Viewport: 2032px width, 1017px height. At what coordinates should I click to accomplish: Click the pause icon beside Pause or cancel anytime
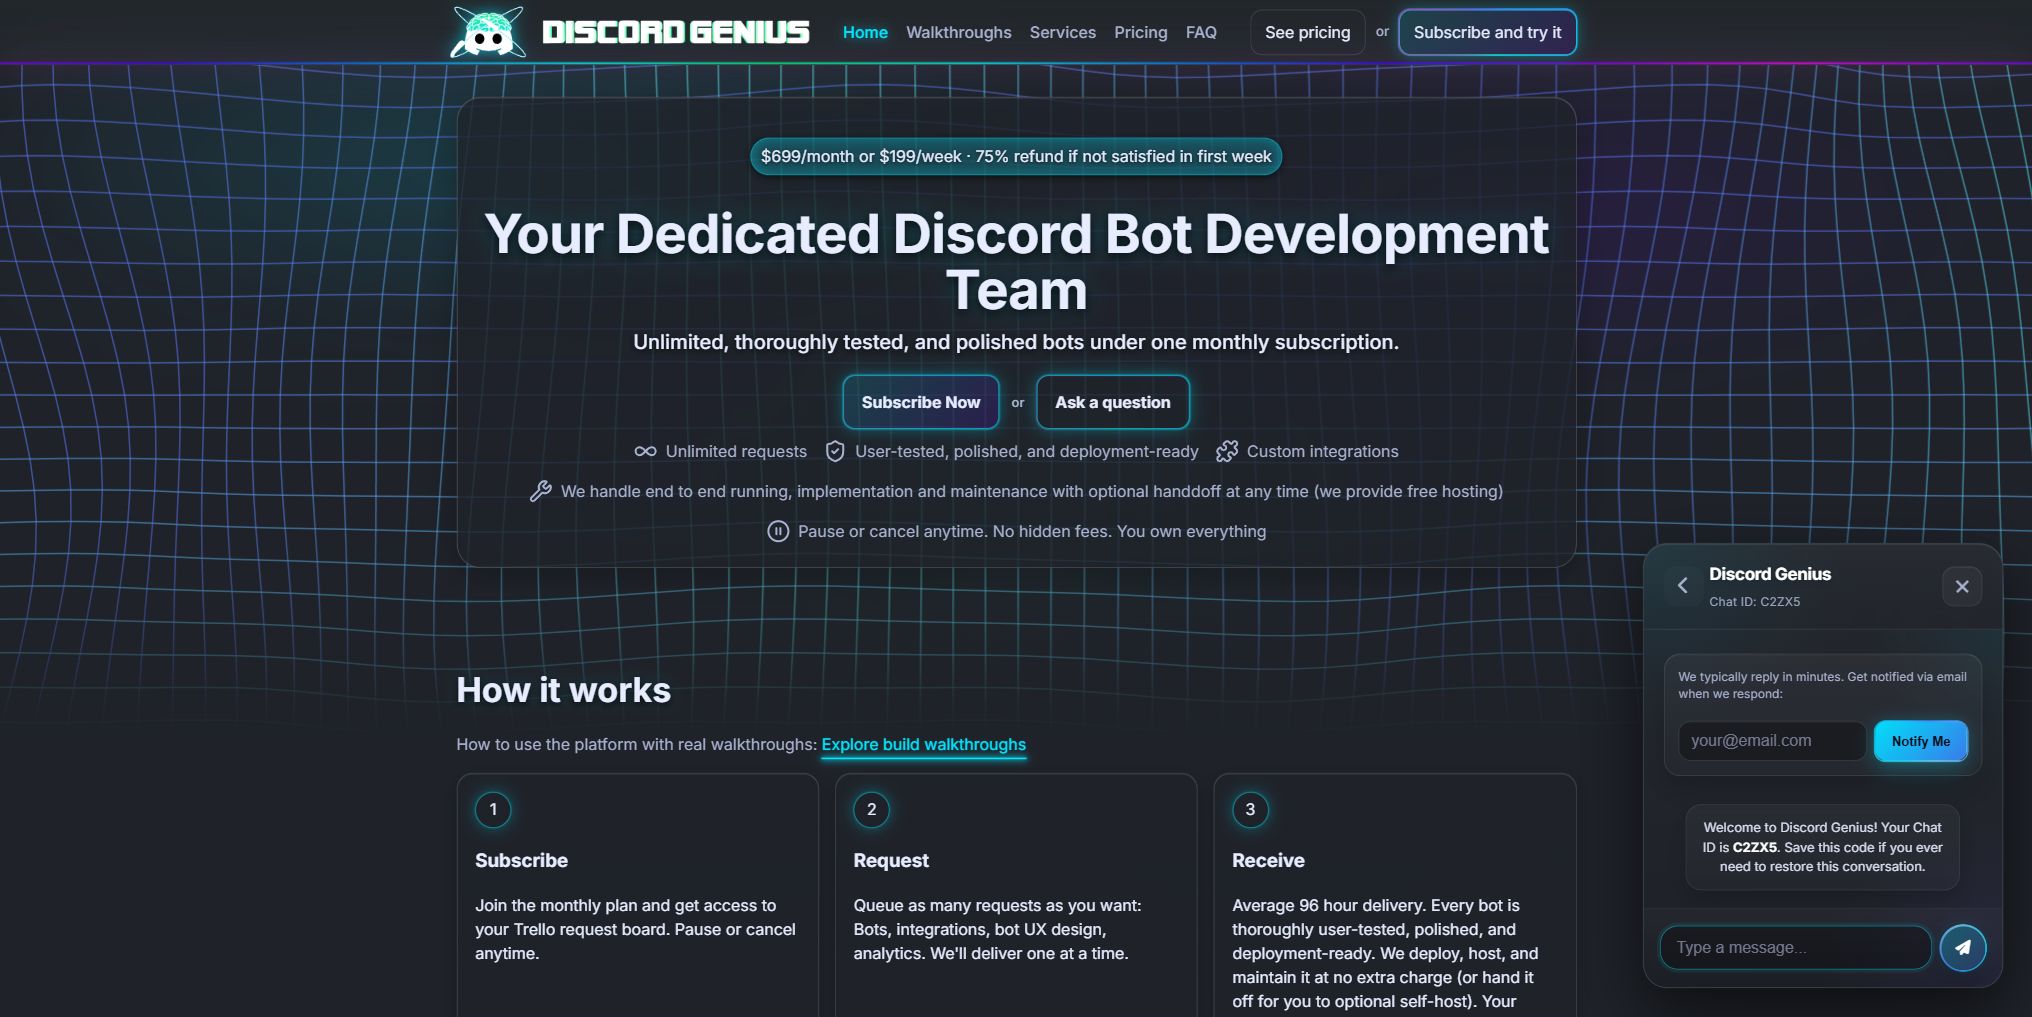point(778,531)
